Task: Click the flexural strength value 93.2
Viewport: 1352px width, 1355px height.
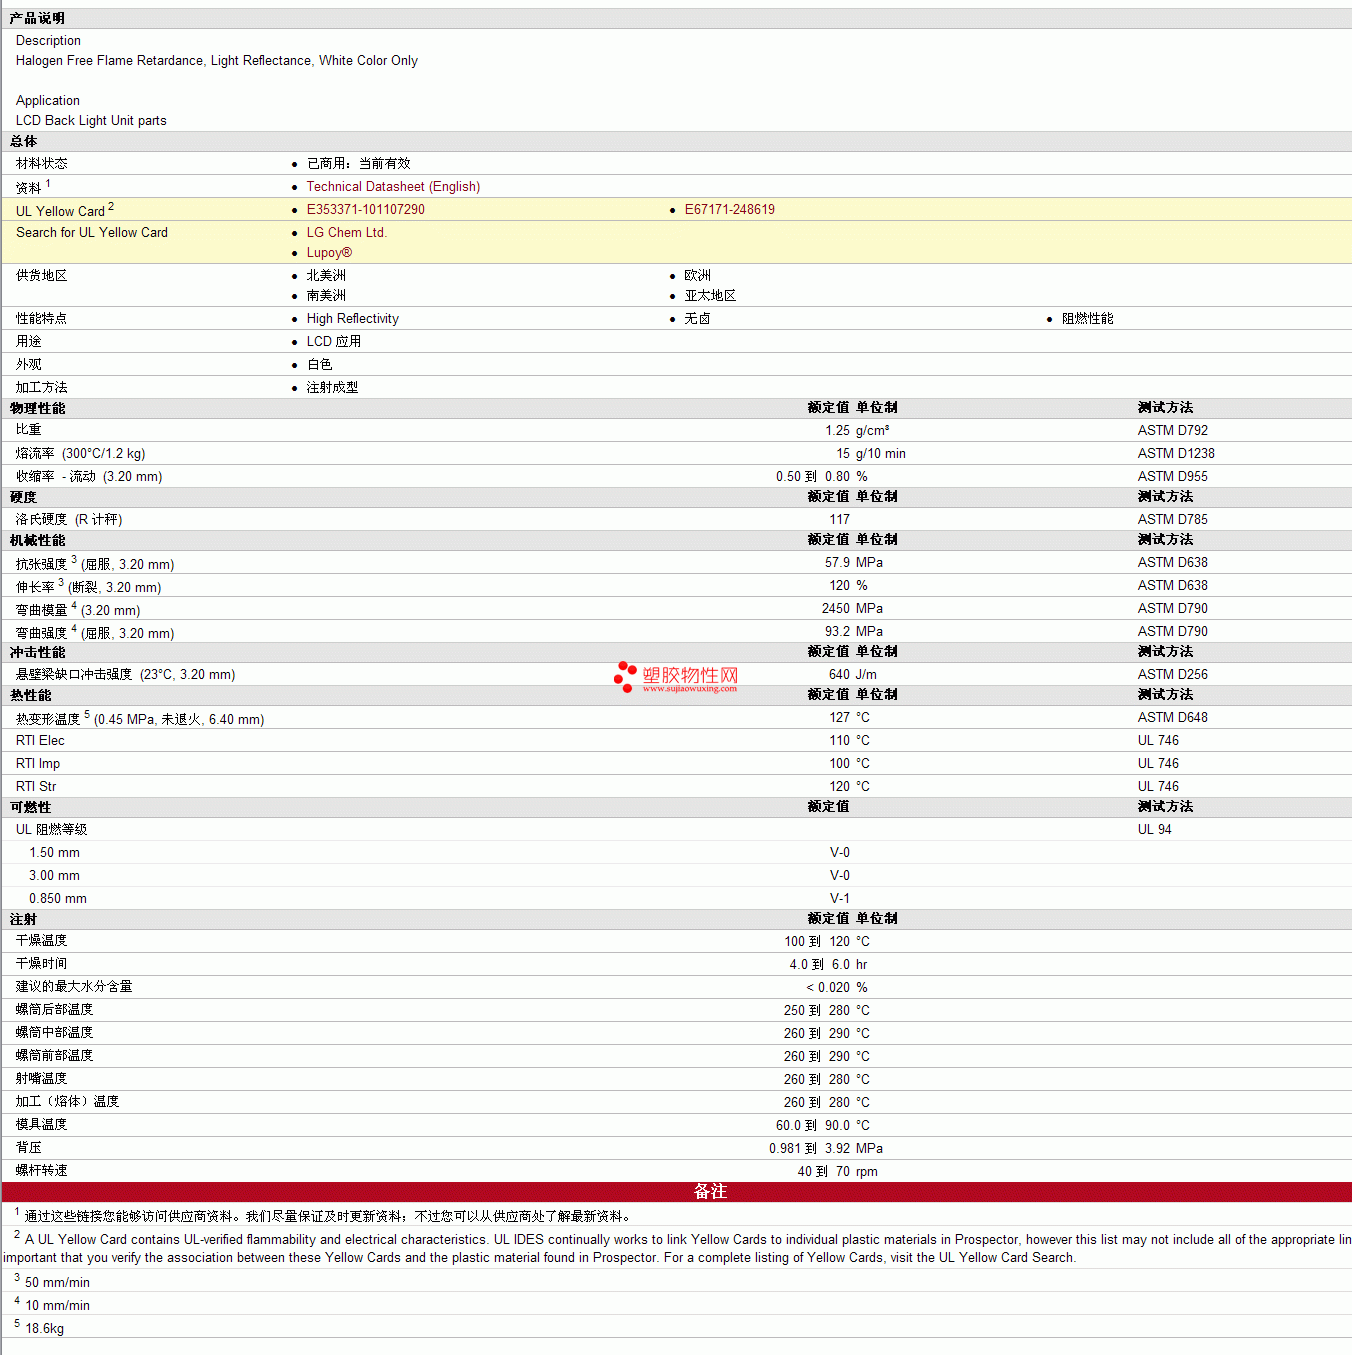Action: tap(837, 631)
